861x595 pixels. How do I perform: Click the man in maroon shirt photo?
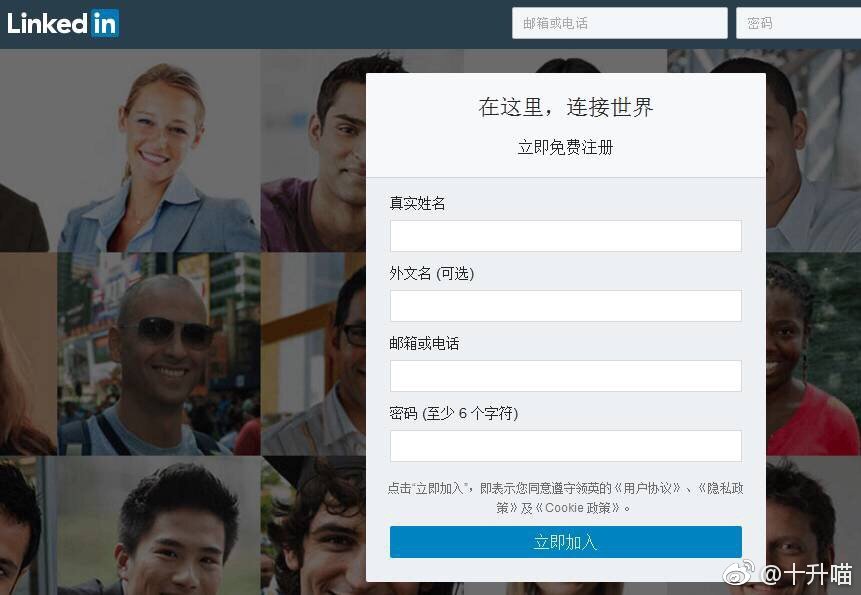(314, 151)
